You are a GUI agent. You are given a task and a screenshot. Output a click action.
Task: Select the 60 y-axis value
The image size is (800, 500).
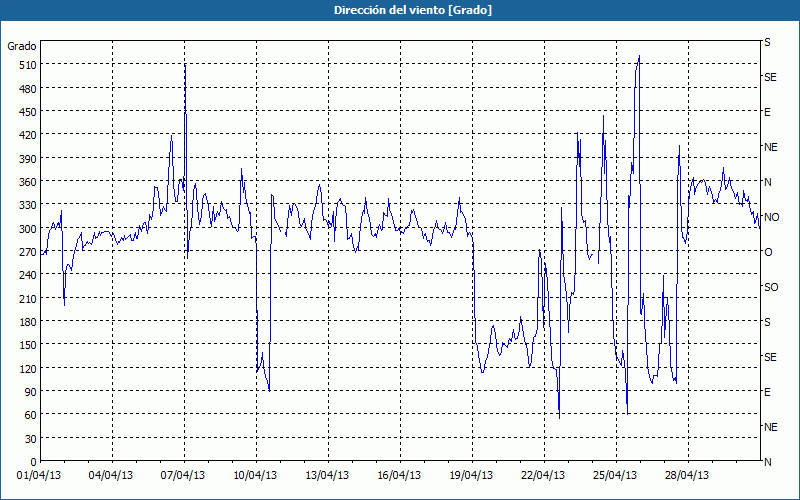pyautogui.click(x=31, y=415)
